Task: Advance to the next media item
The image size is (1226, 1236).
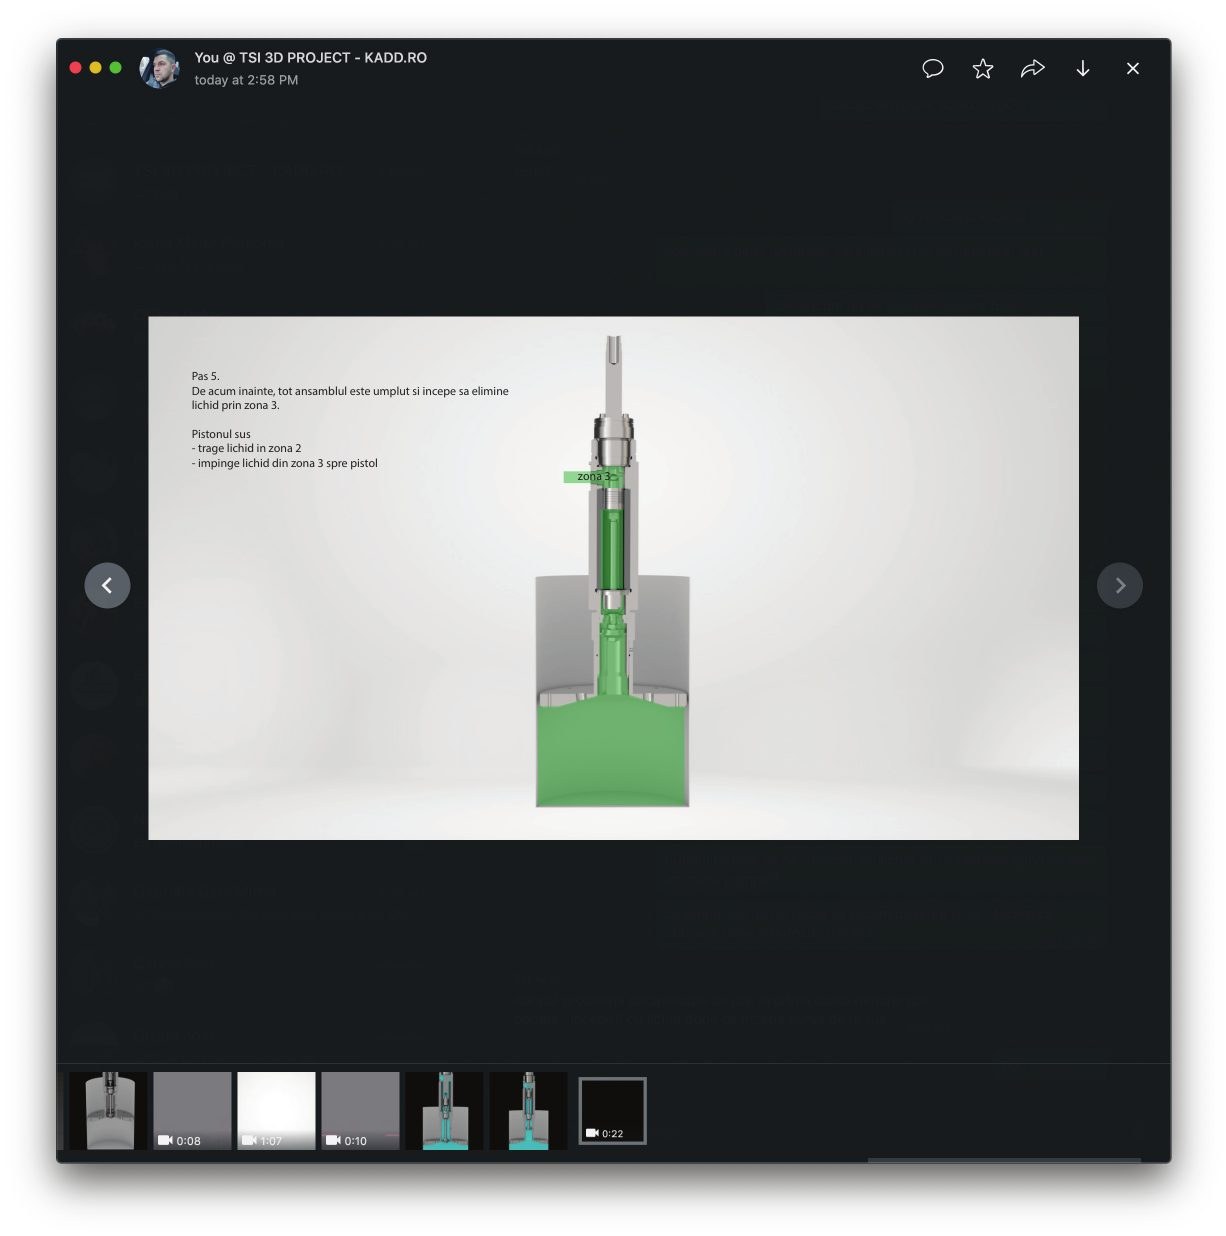Action: point(1119,585)
